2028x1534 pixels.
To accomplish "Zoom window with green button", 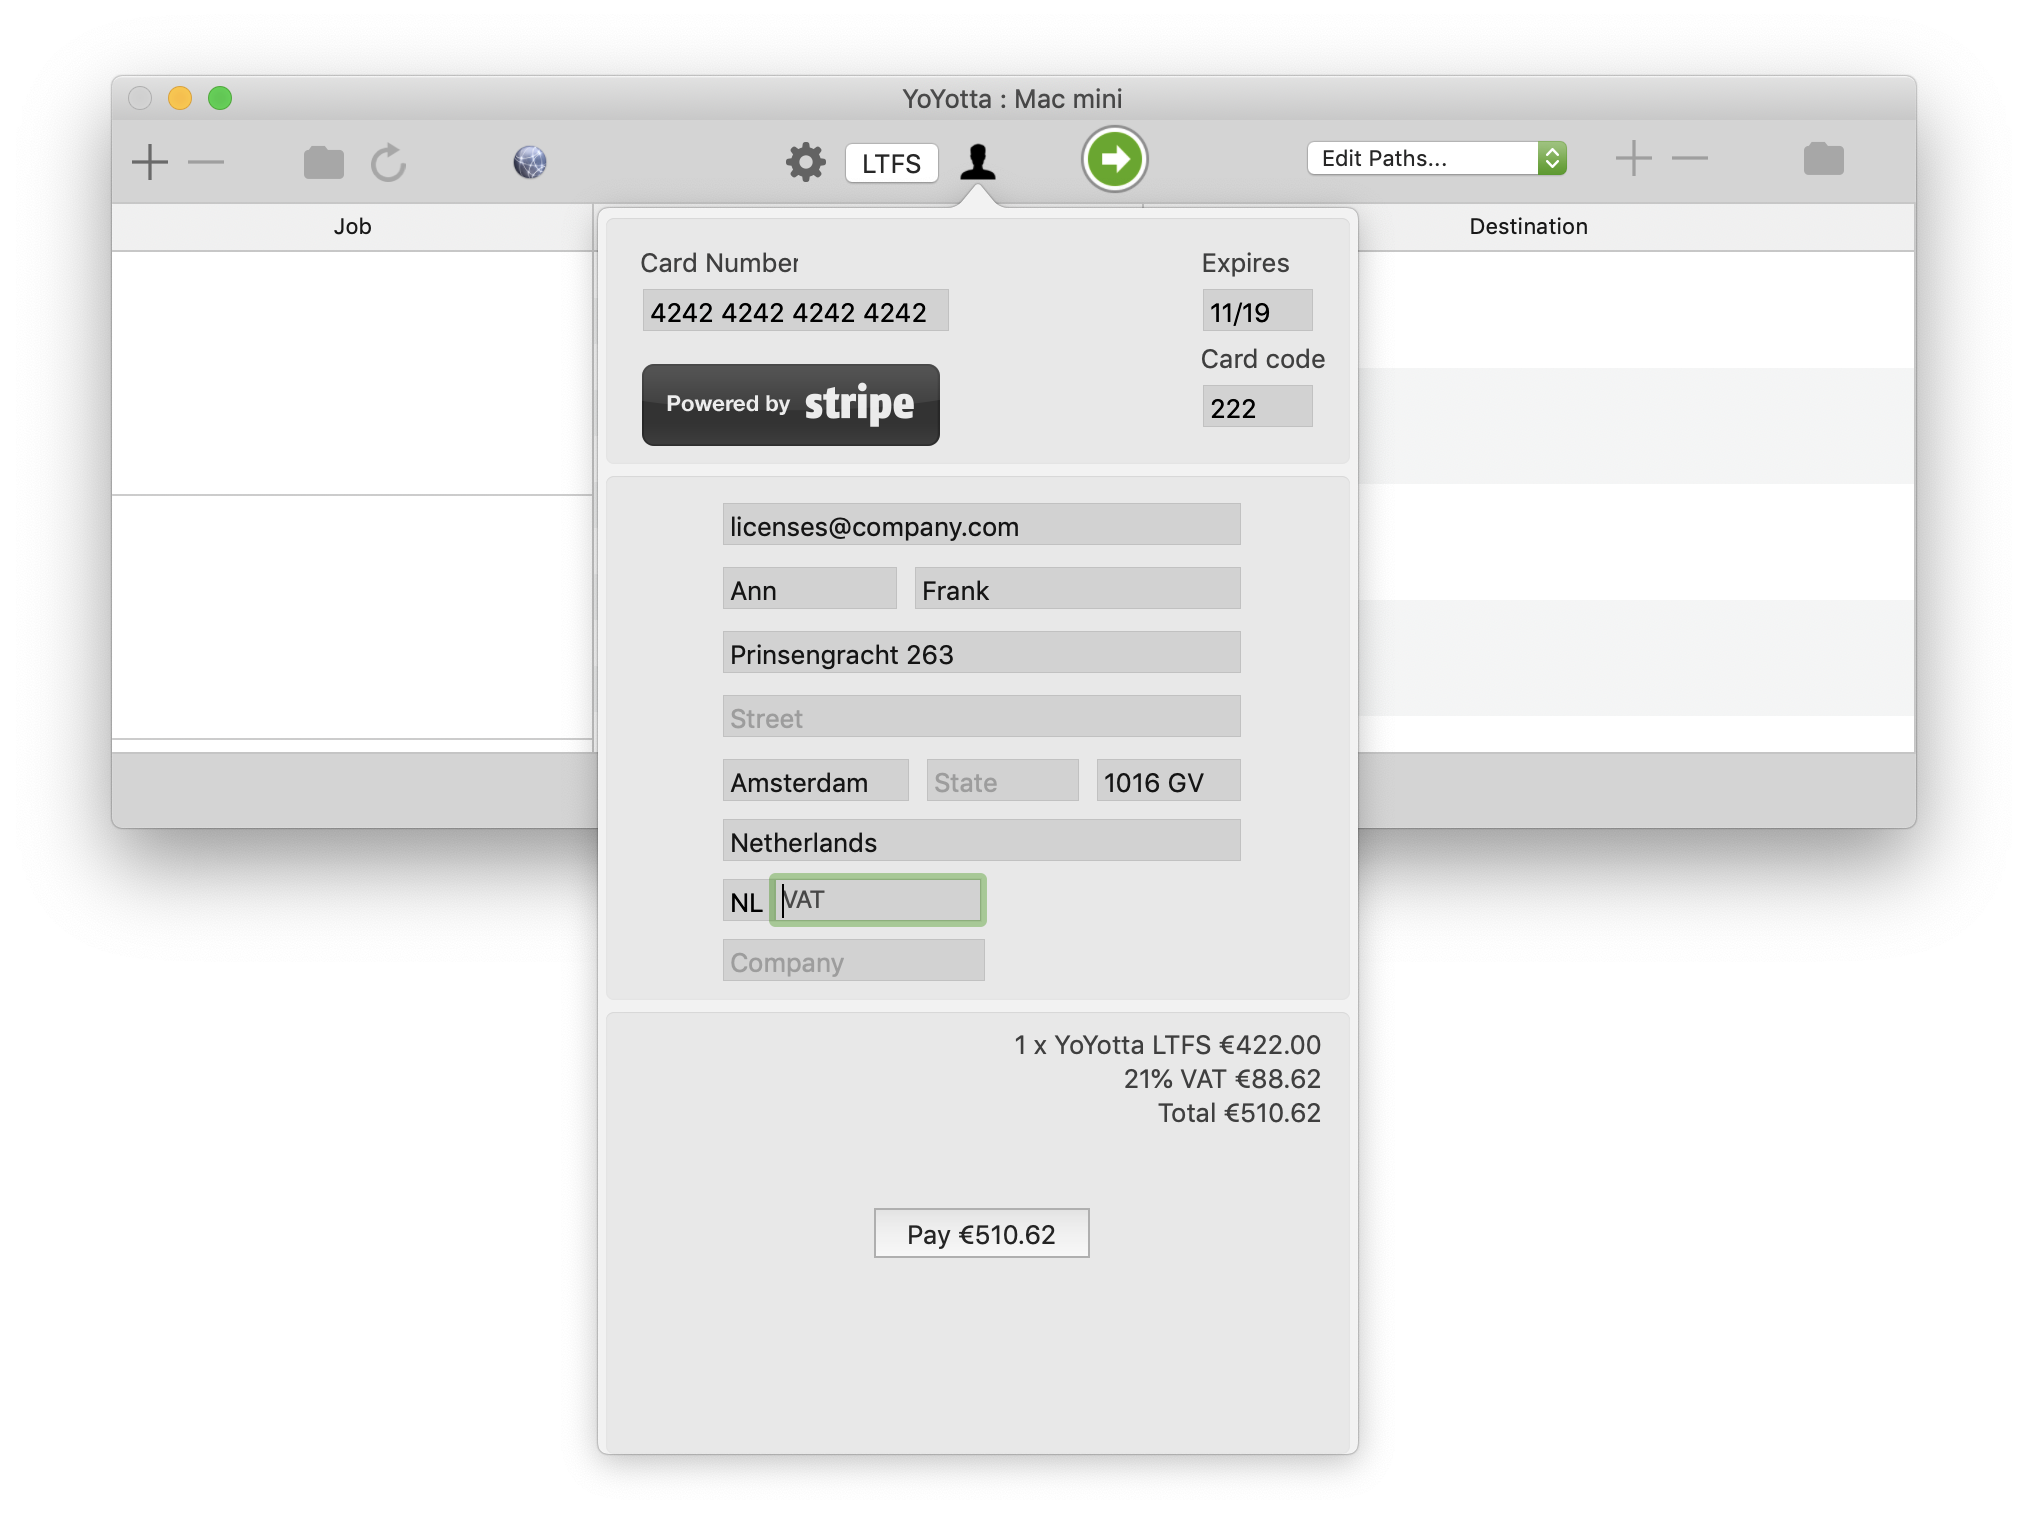I will pos(220,98).
